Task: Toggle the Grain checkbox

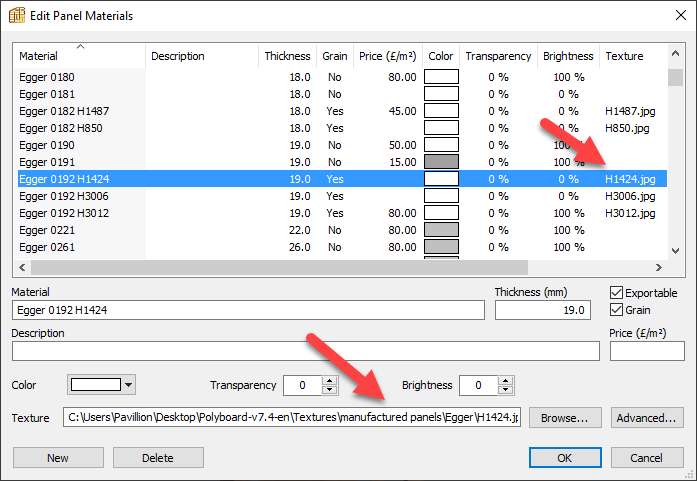Action: 616,309
